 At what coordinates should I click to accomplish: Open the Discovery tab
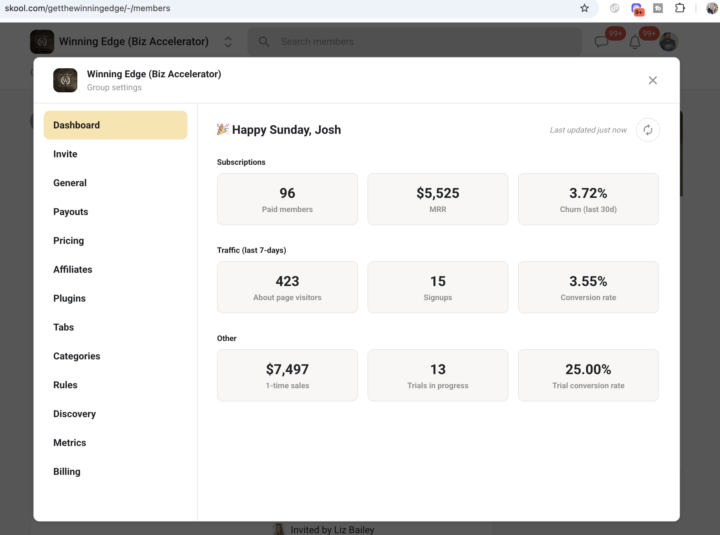coord(115,414)
